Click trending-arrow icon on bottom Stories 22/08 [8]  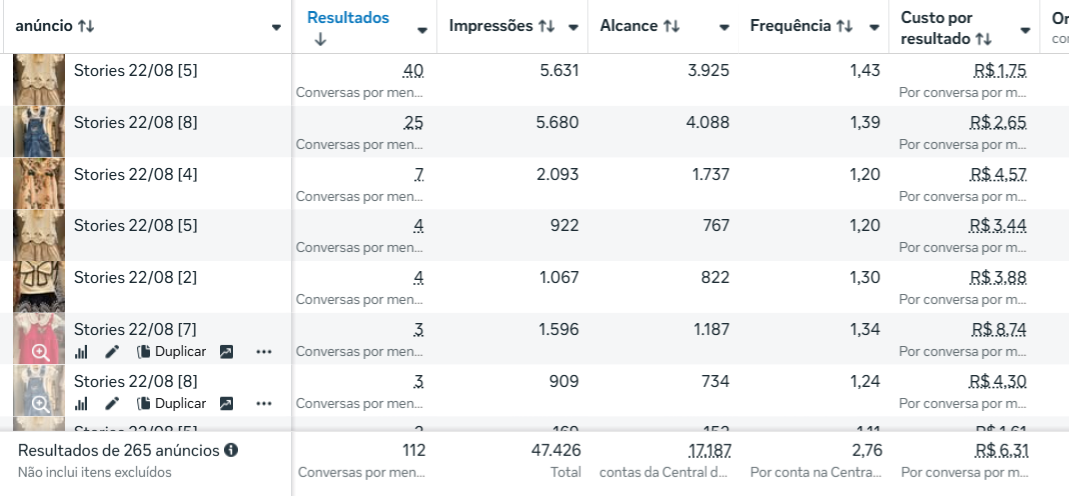pos(226,404)
